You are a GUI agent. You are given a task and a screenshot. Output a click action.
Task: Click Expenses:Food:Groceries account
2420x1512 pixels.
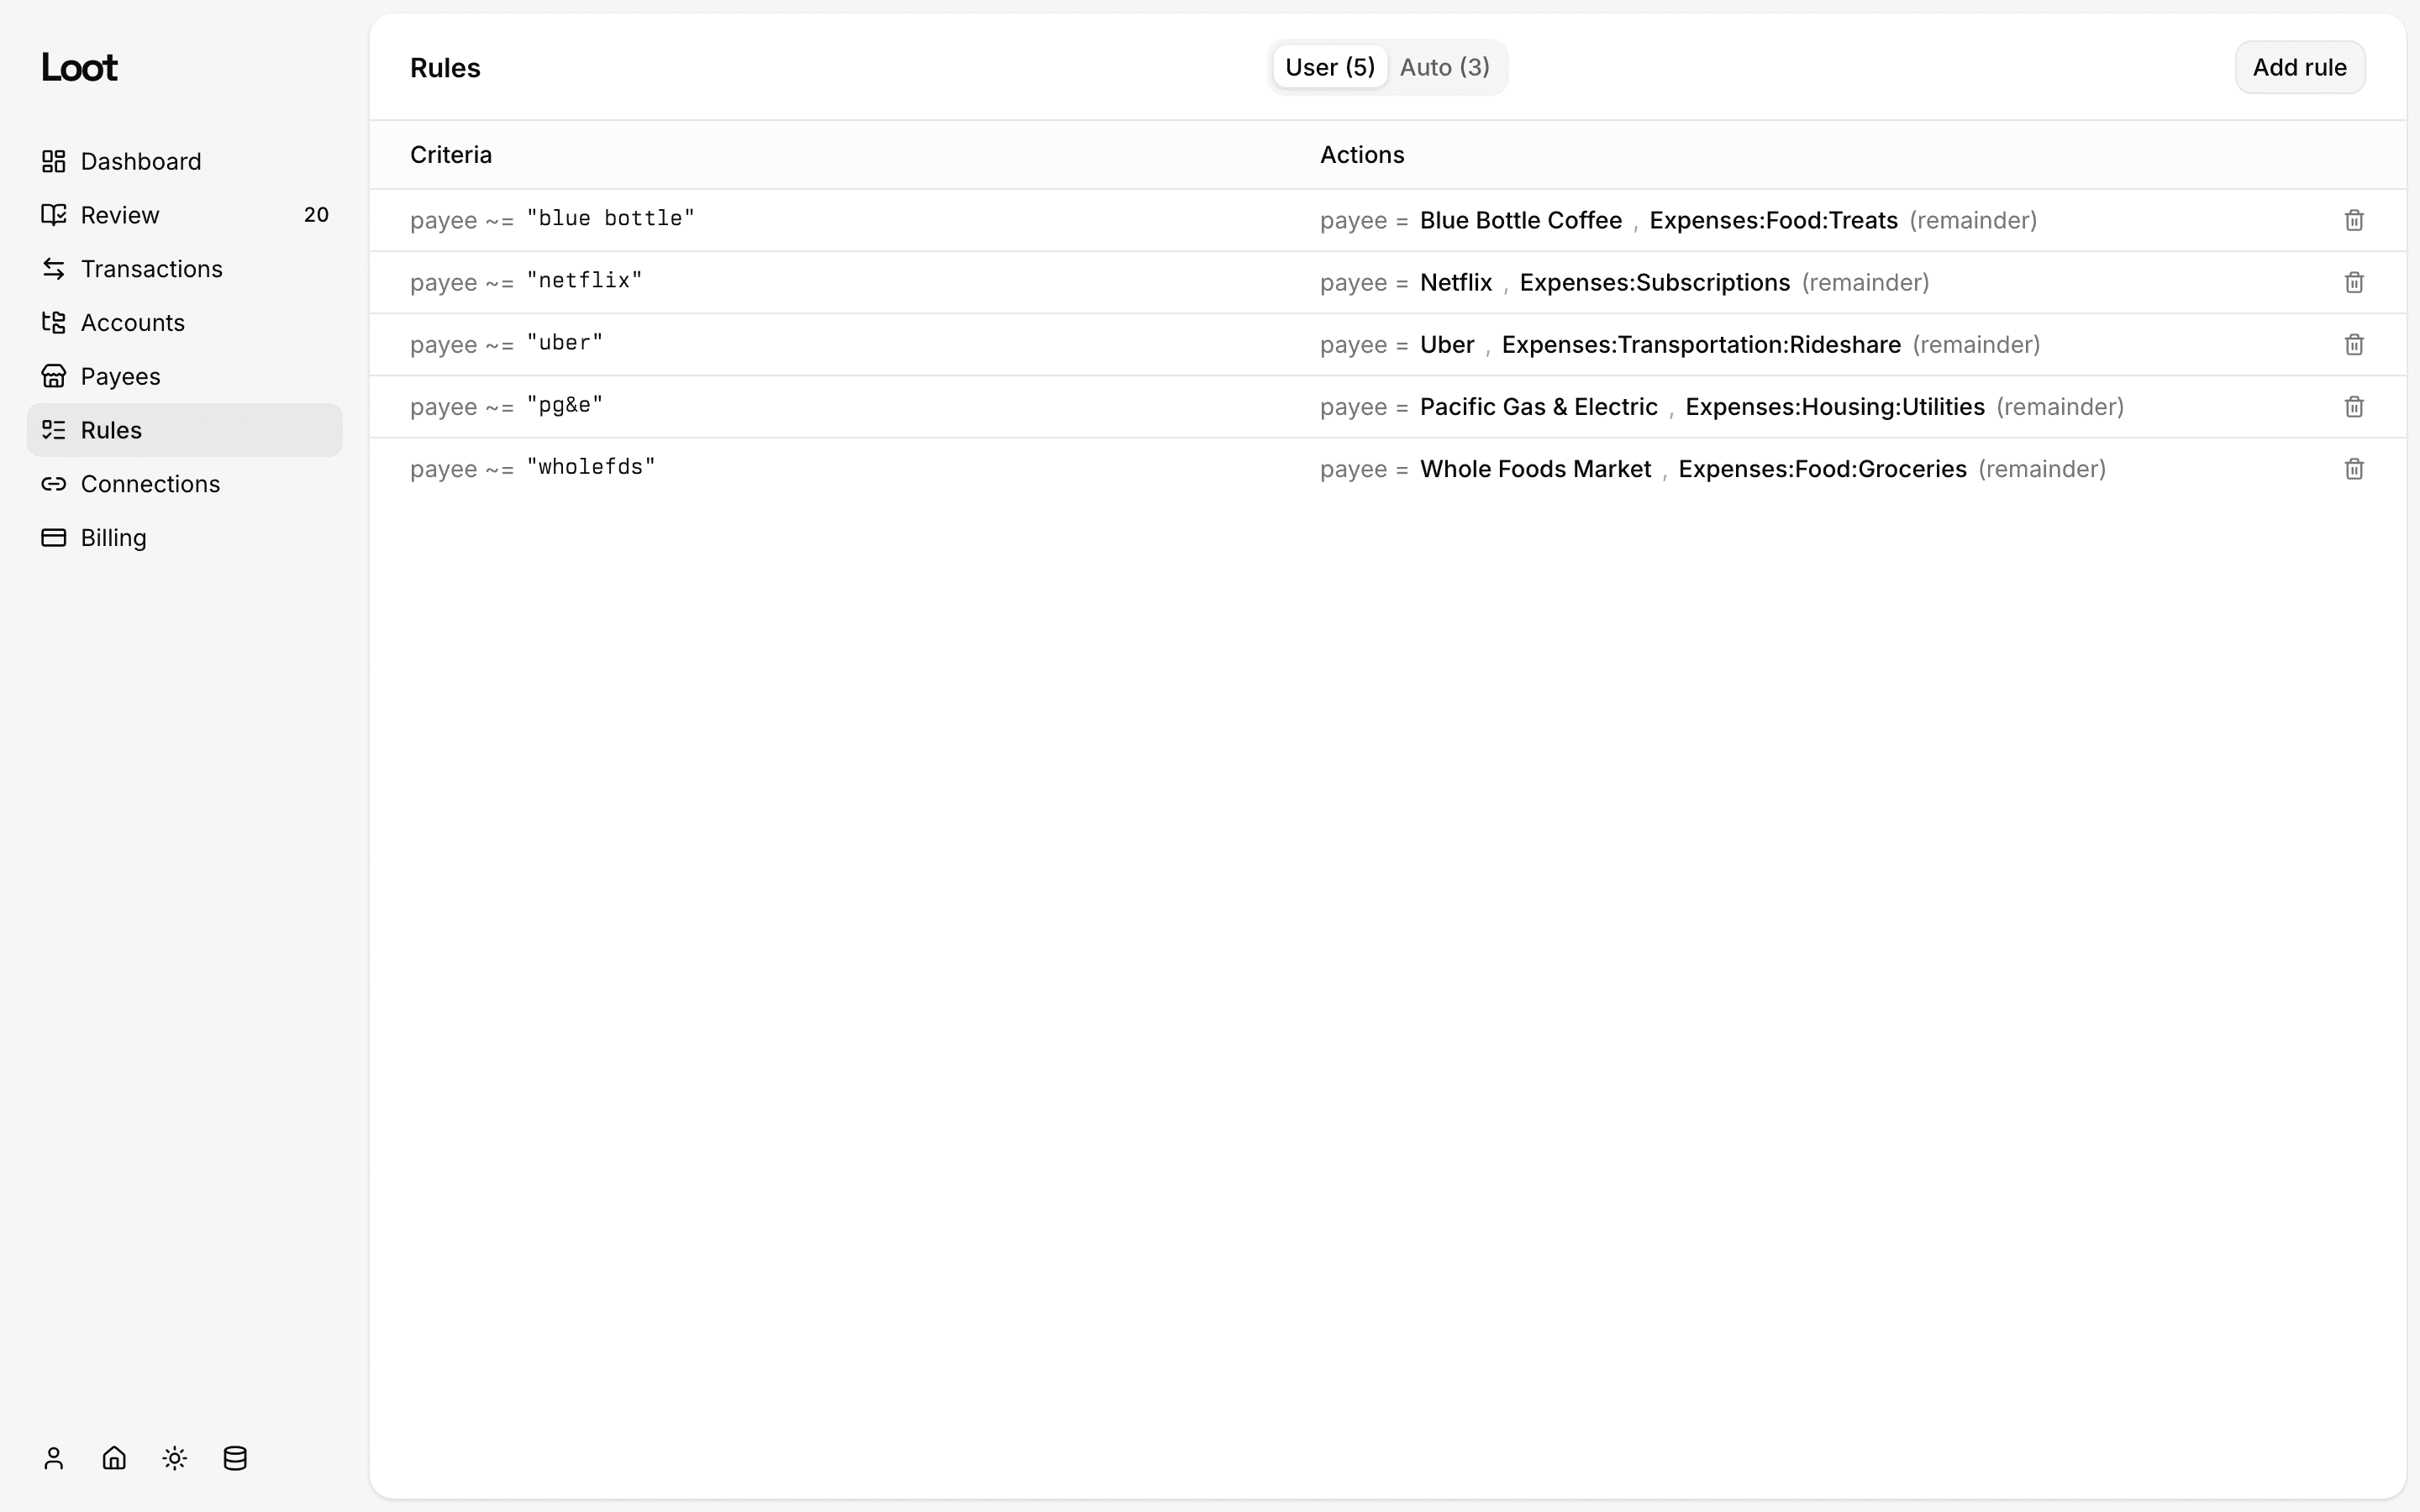(x=1822, y=469)
